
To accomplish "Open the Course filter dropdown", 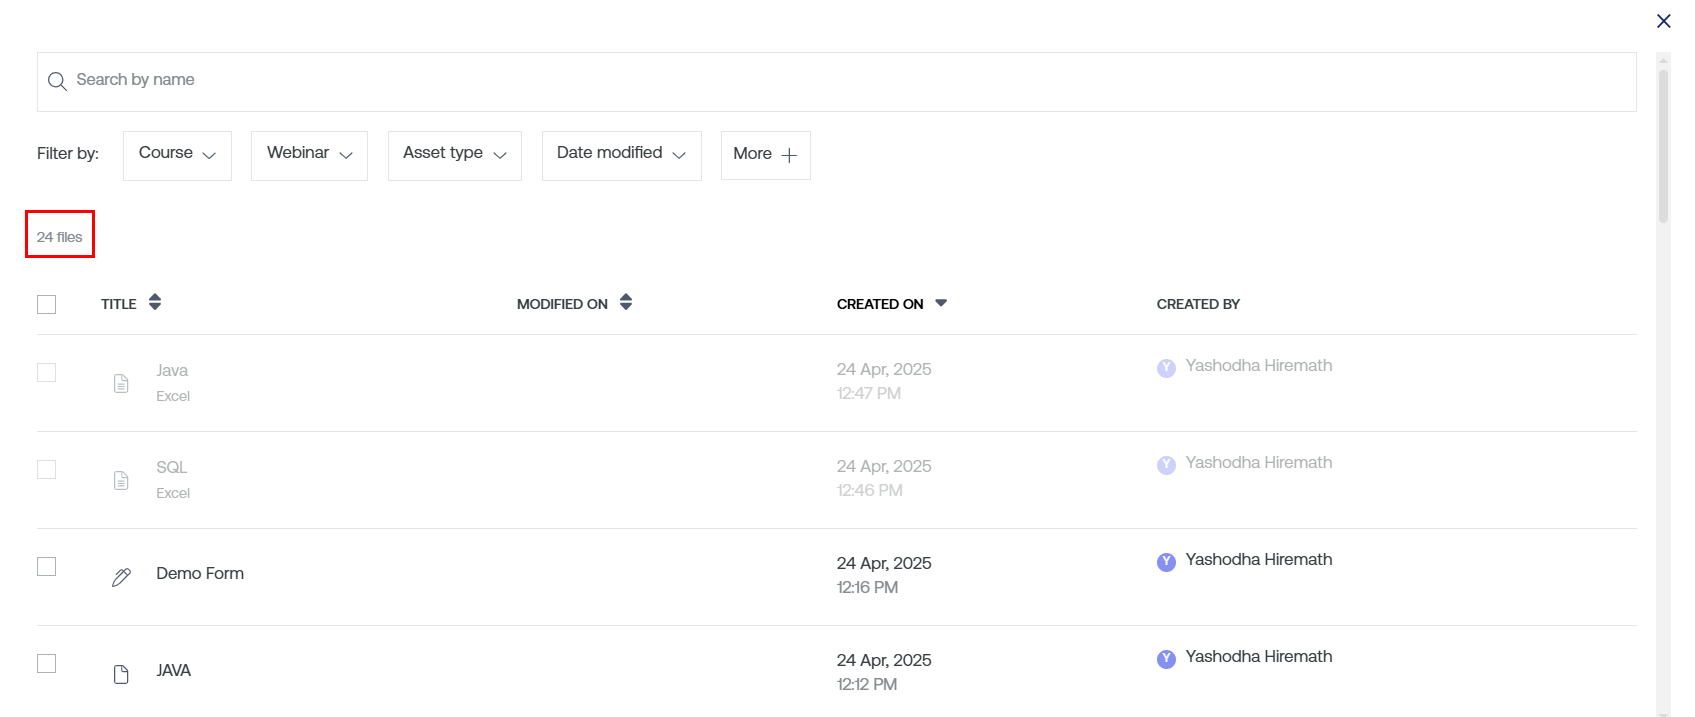I will 177,155.
